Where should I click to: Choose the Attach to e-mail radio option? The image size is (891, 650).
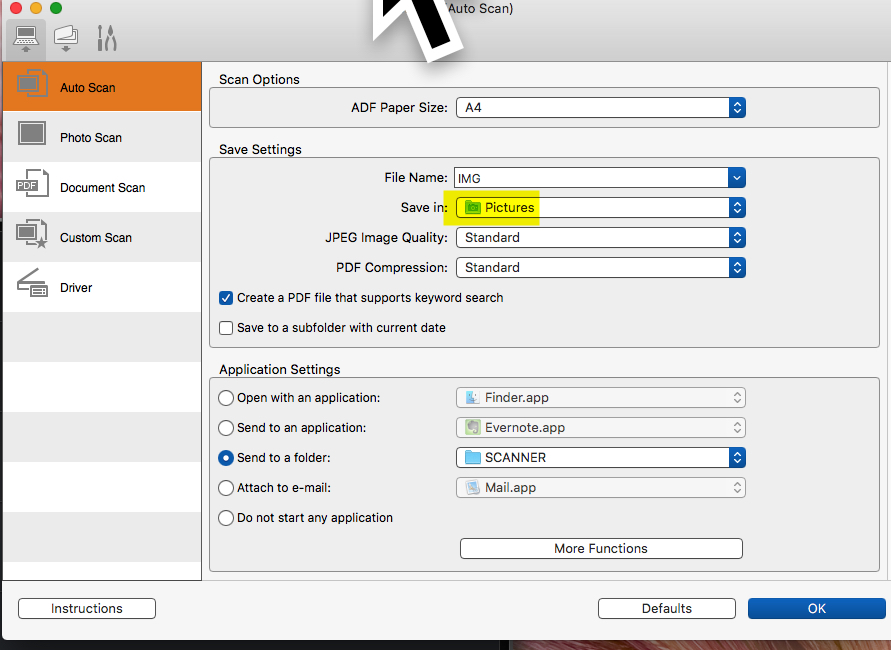(226, 488)
